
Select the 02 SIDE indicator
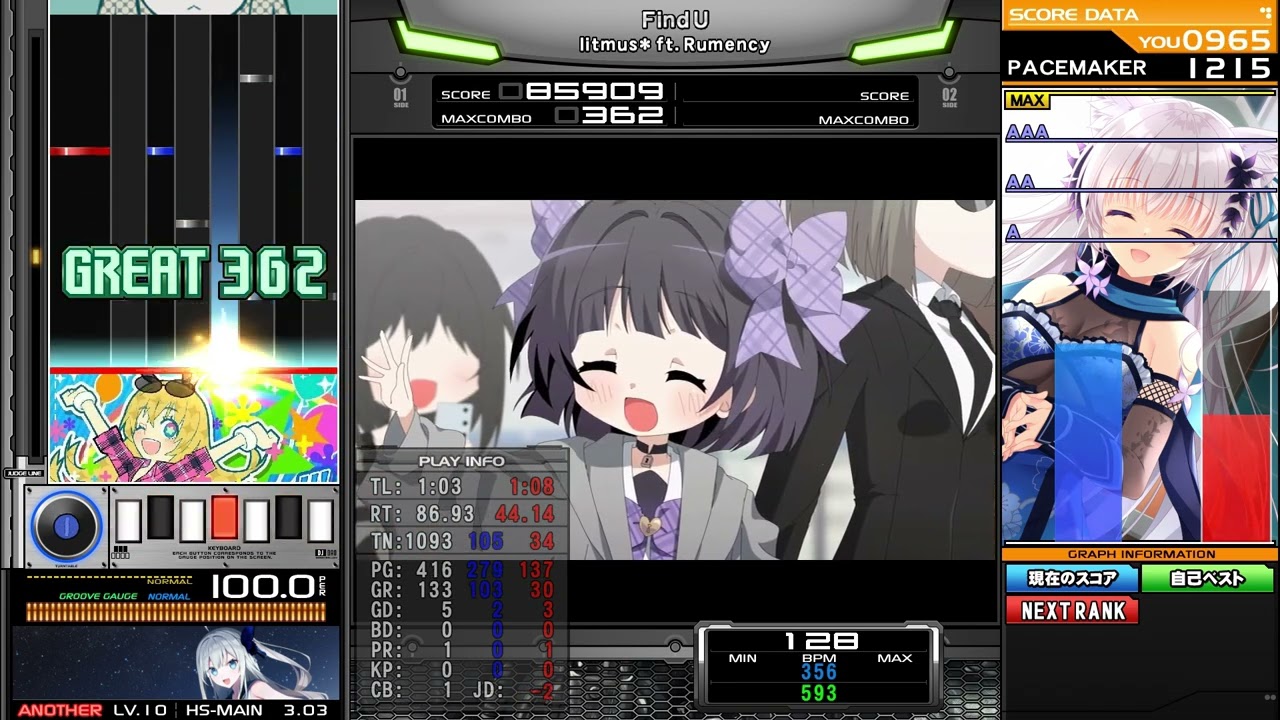coord(949,97)
